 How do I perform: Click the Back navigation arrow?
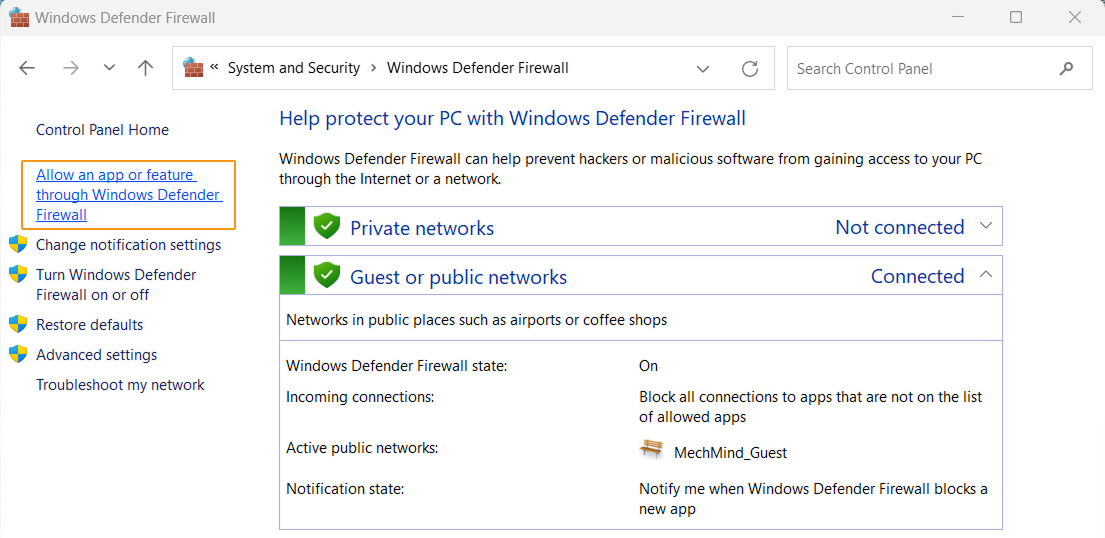[27, 68]
